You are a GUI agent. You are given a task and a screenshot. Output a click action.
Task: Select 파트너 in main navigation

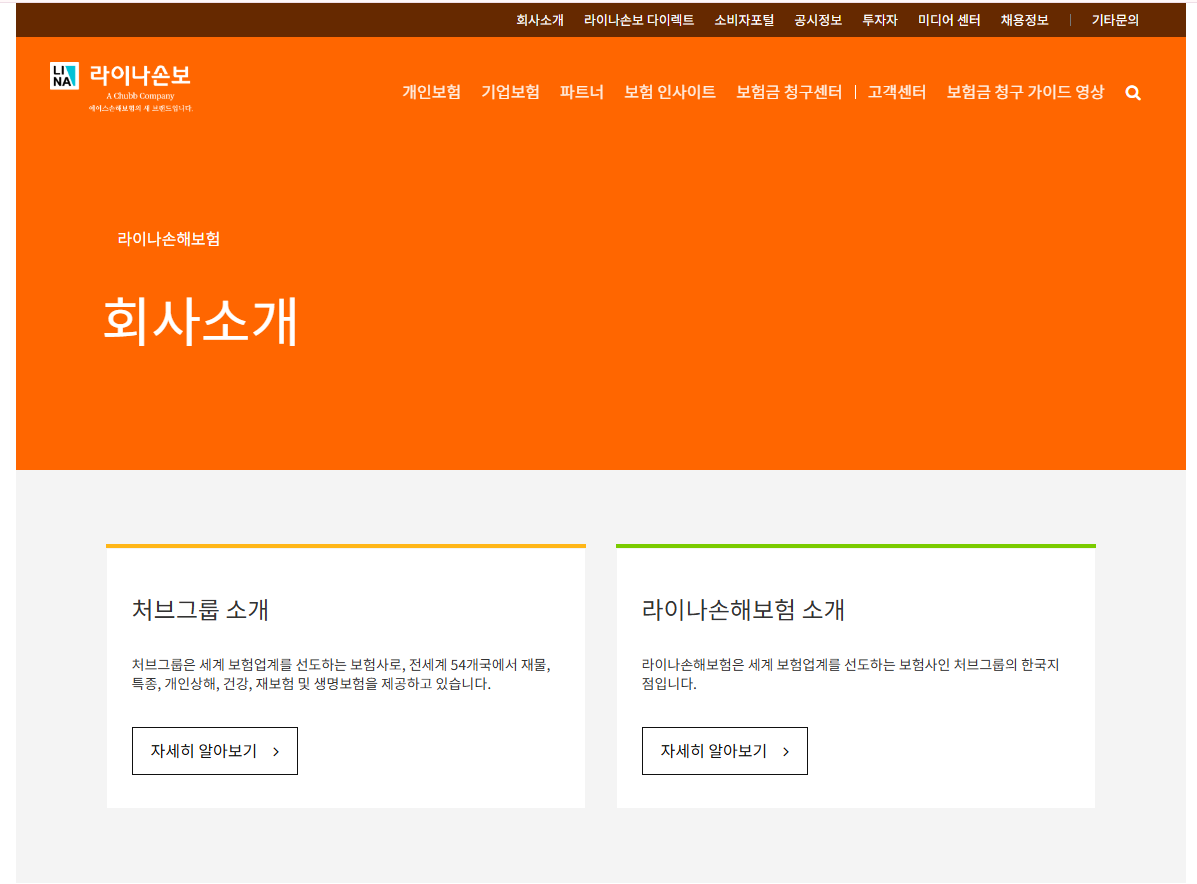tap(582, 92)
